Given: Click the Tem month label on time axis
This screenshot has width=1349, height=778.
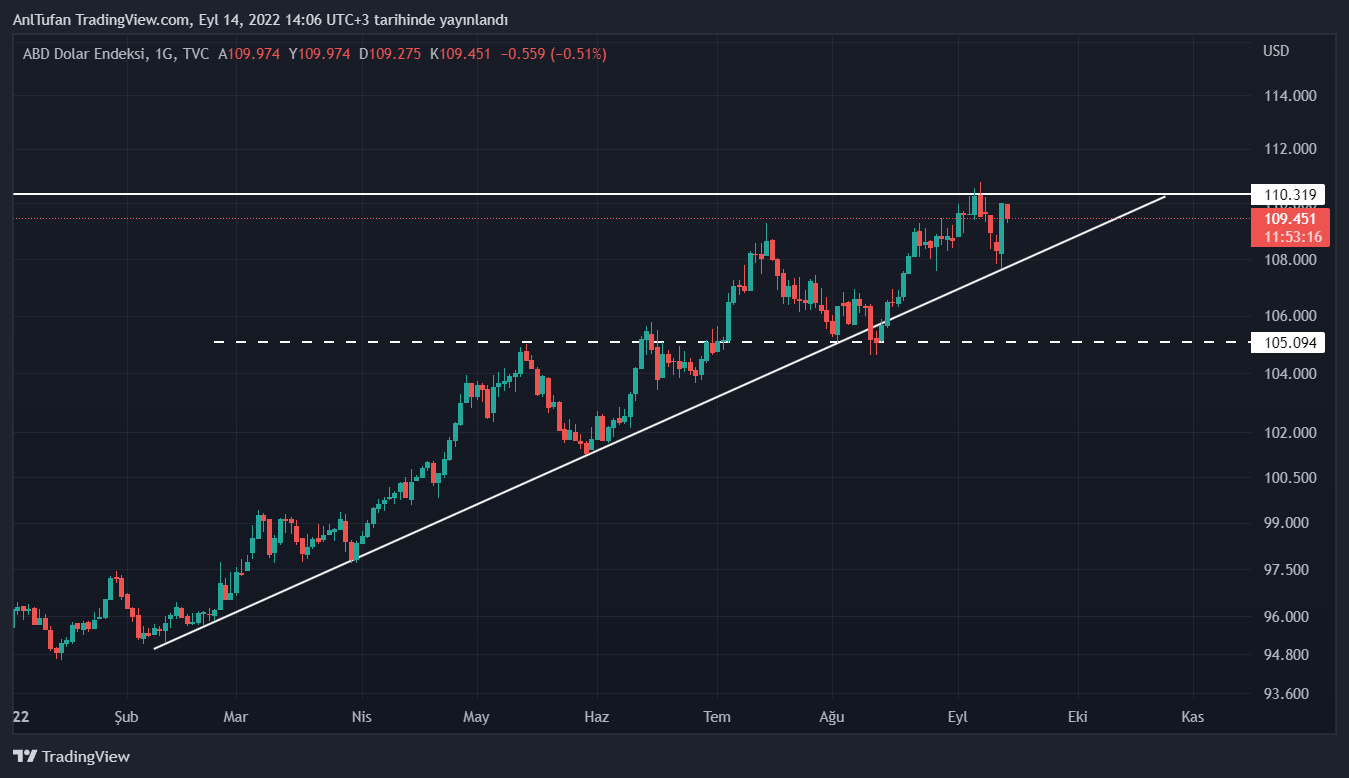Looking at the screenshot, I should [x=717, y=717].
